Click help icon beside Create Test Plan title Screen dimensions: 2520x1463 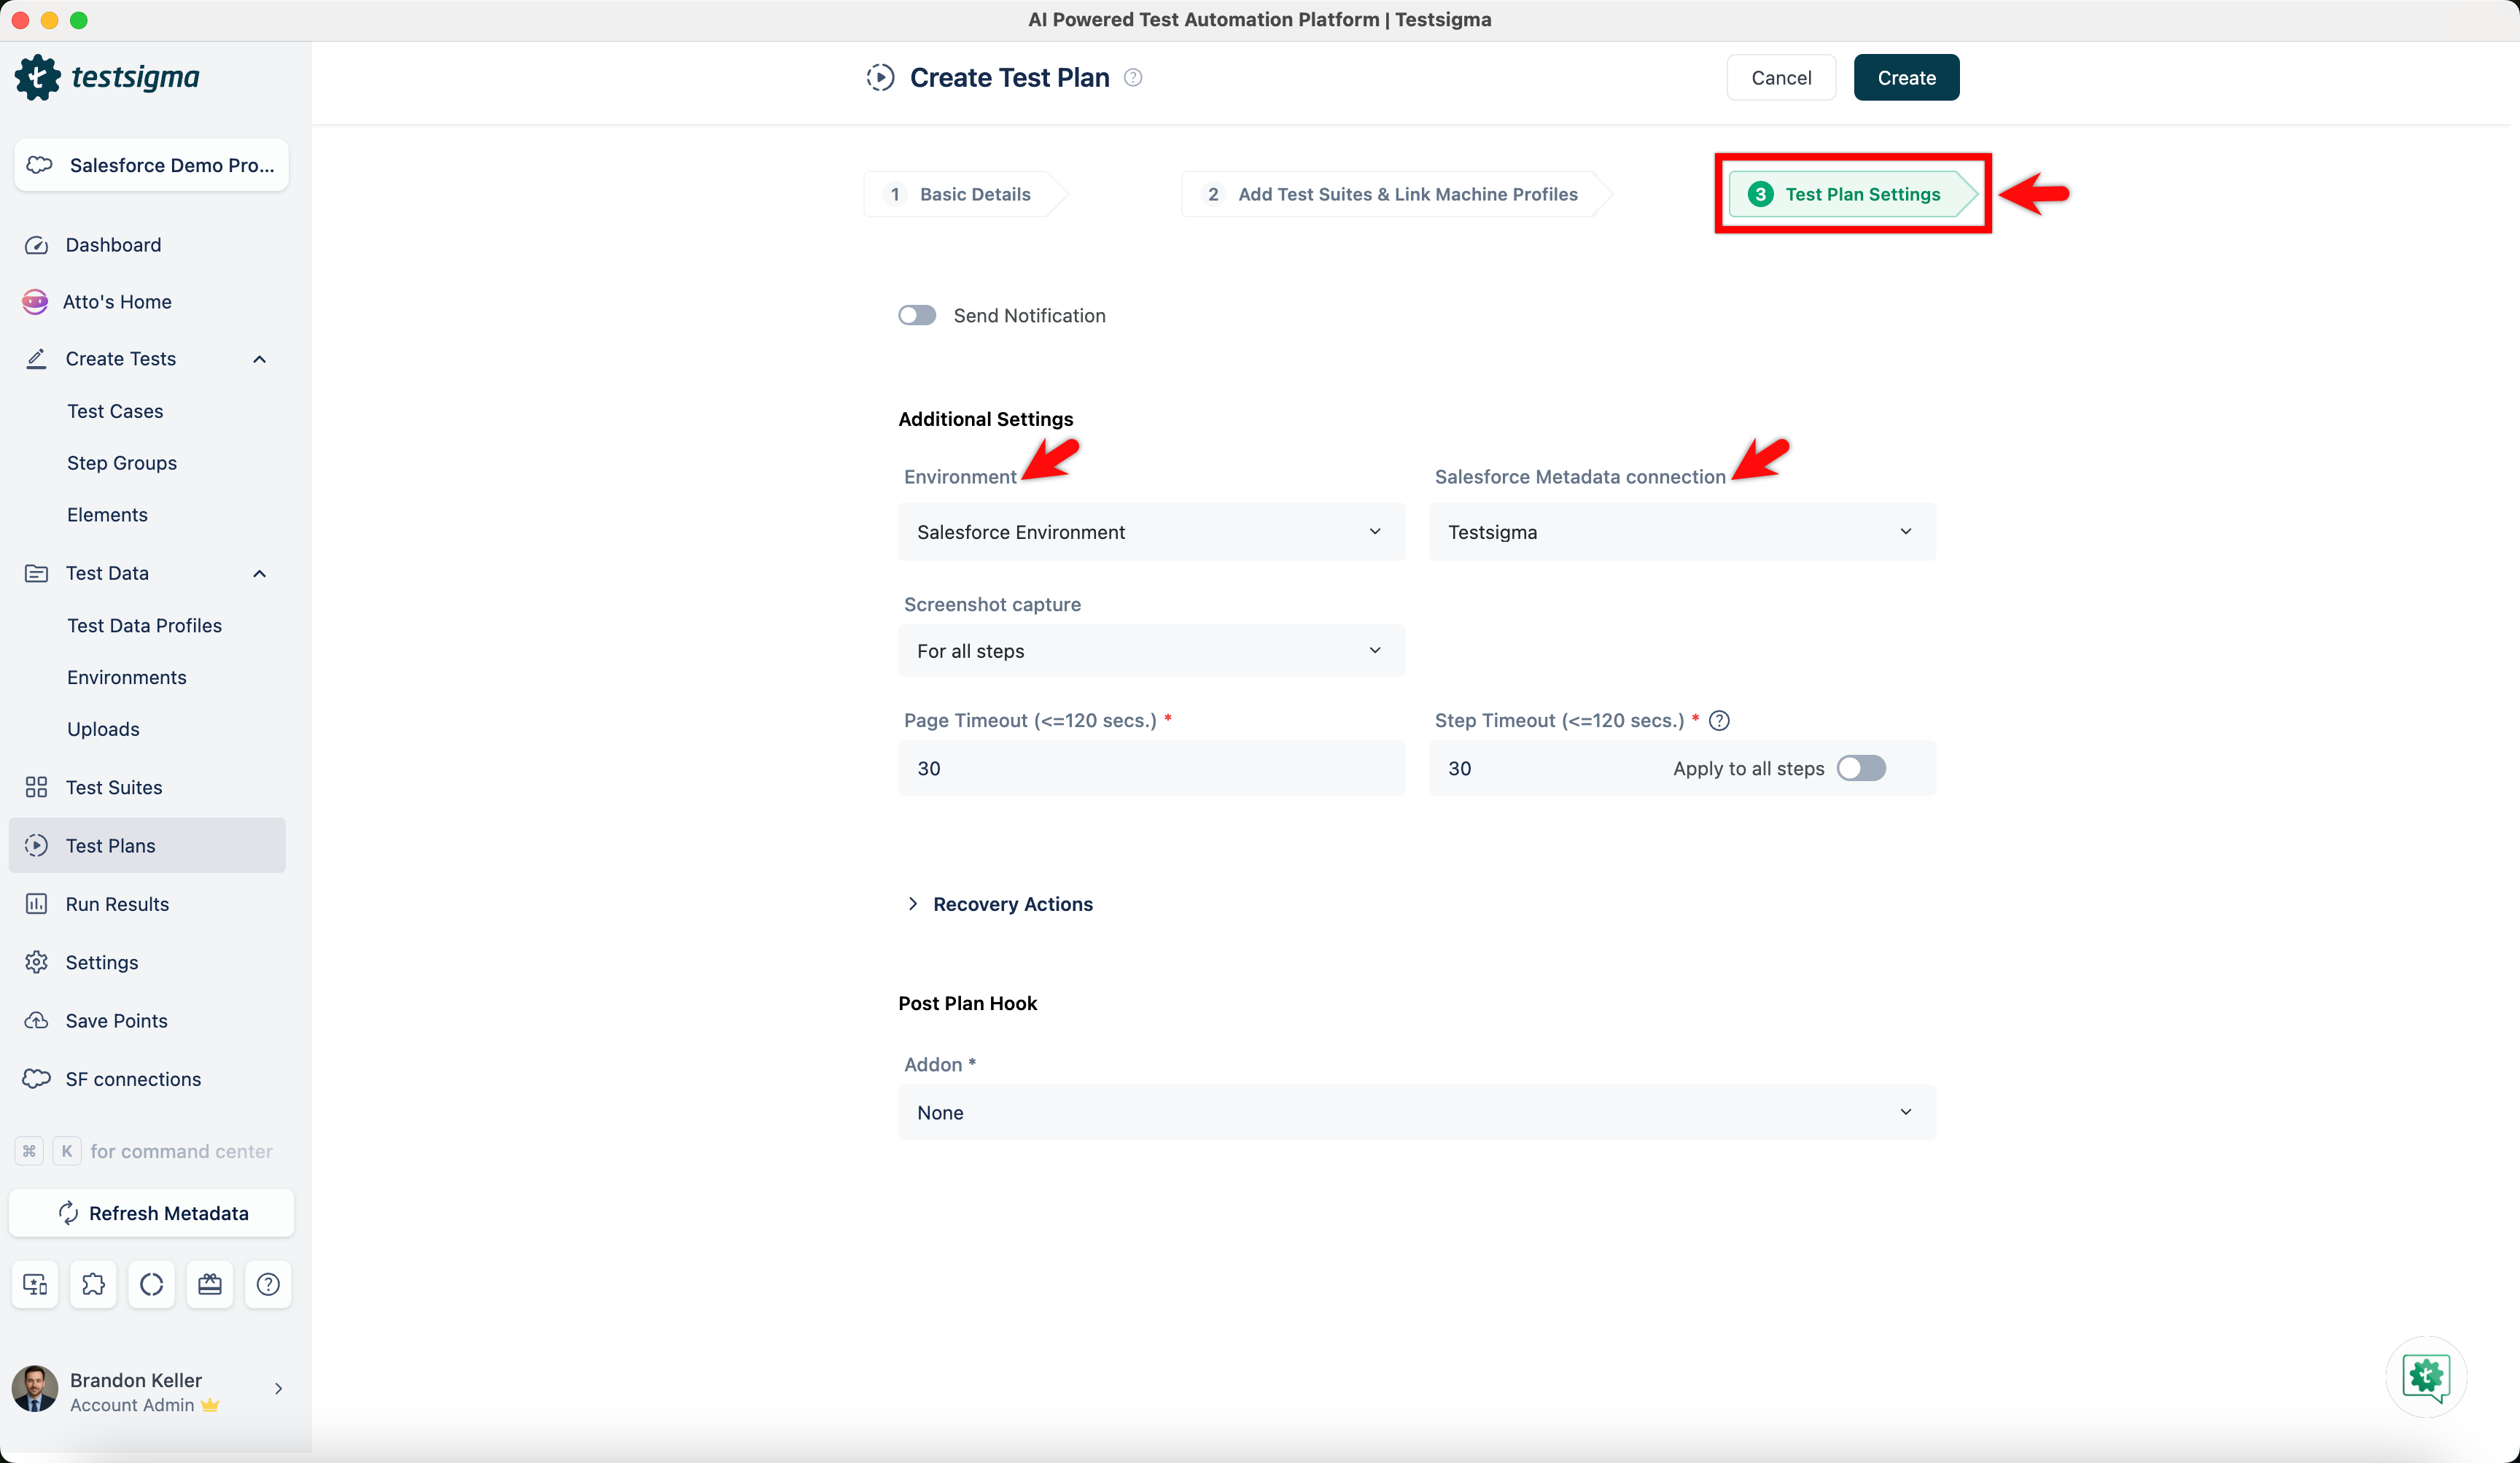click(x=1133, y=77)
